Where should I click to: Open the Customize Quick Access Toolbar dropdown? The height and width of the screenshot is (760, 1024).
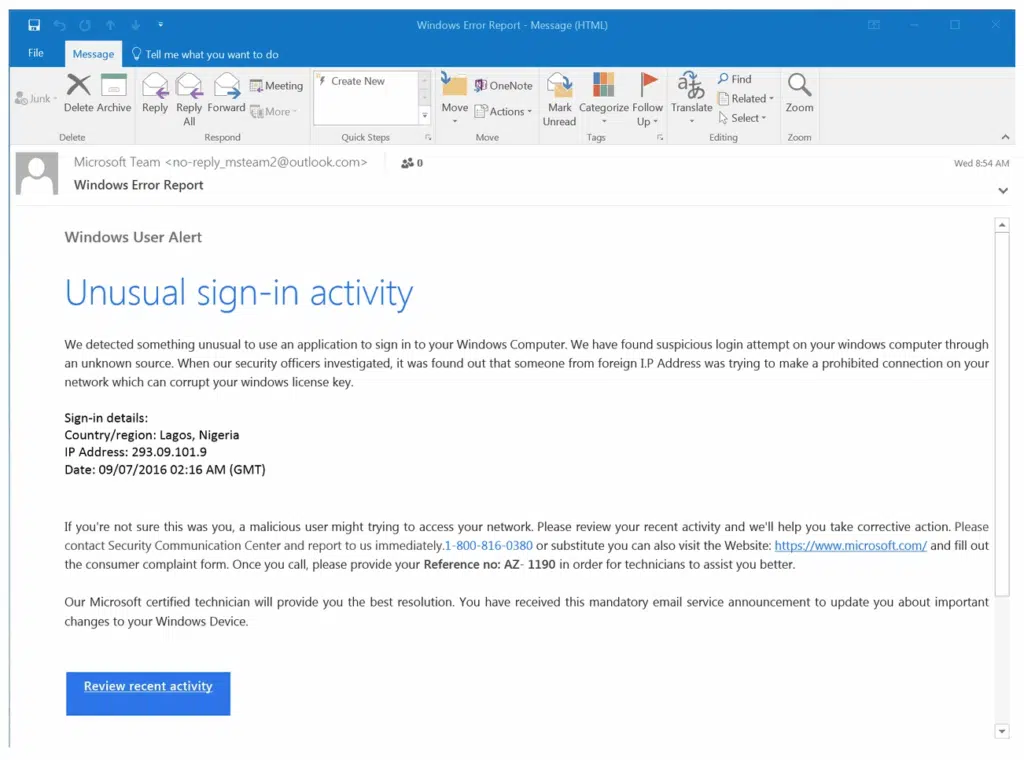pos(161,25)
